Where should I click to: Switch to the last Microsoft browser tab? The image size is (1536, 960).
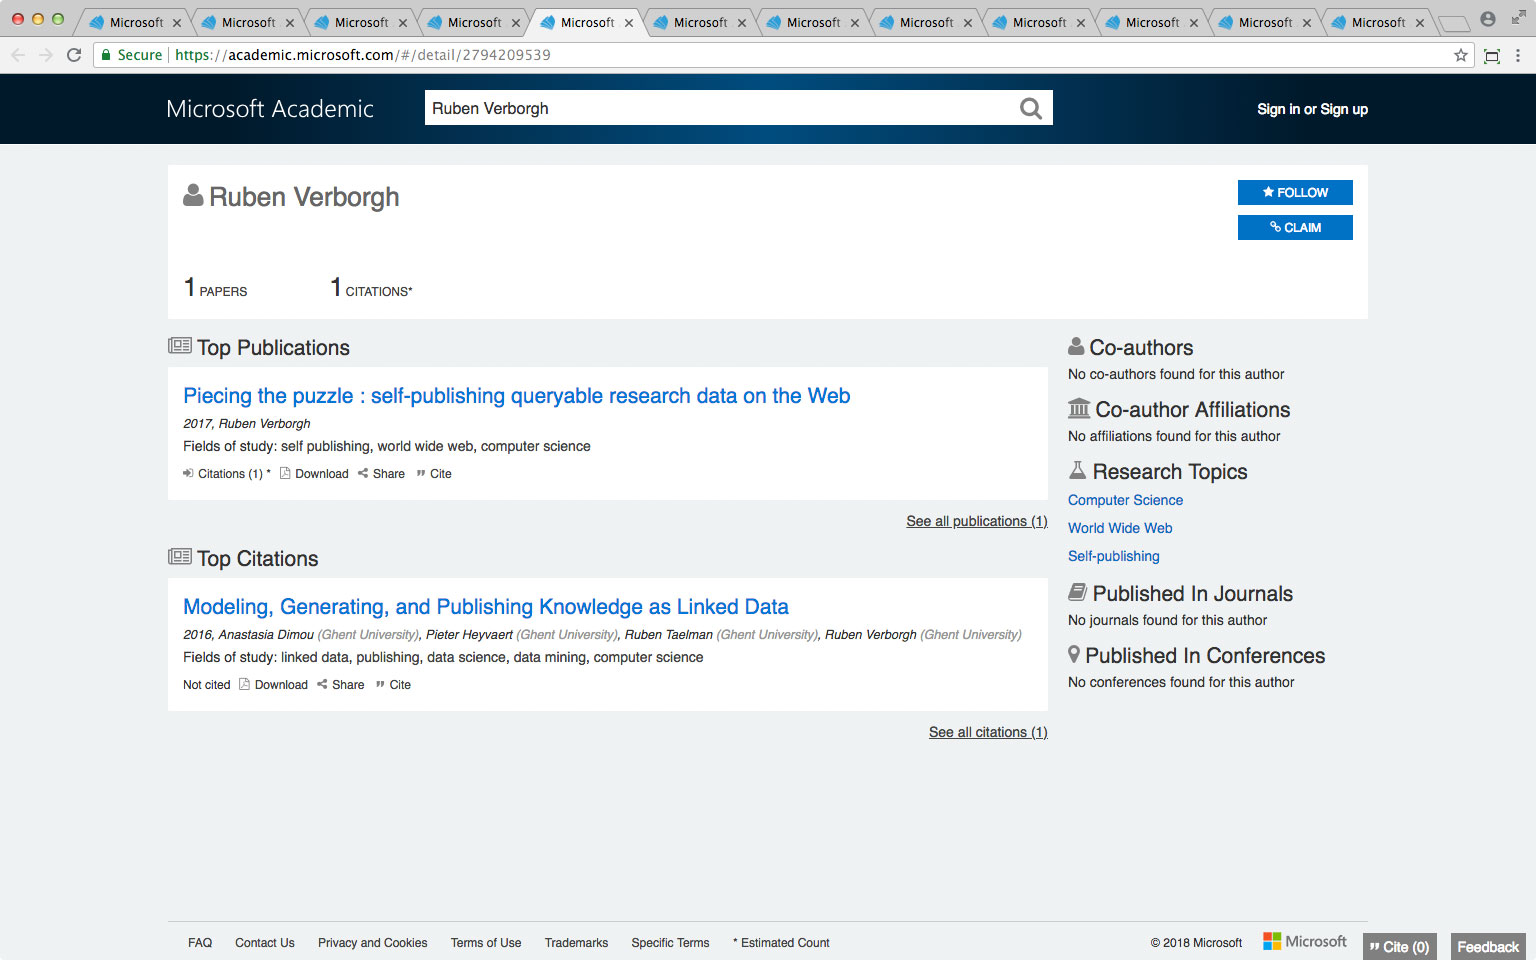point(1376,22)
